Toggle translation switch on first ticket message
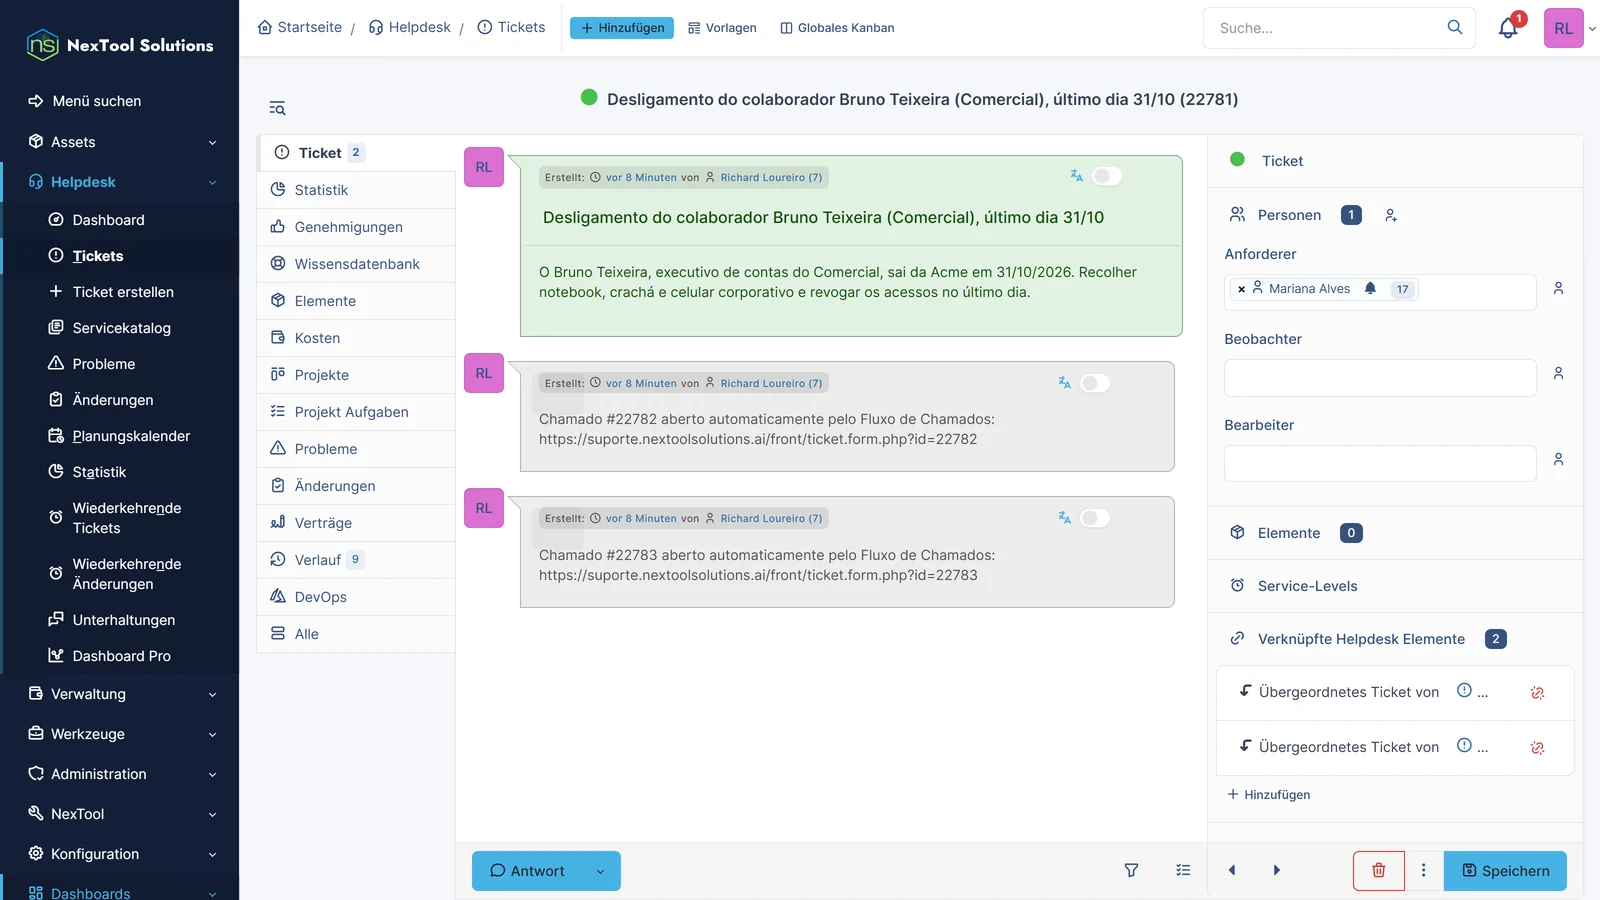Screen dimensions: 1600x900 point(1107,176)
